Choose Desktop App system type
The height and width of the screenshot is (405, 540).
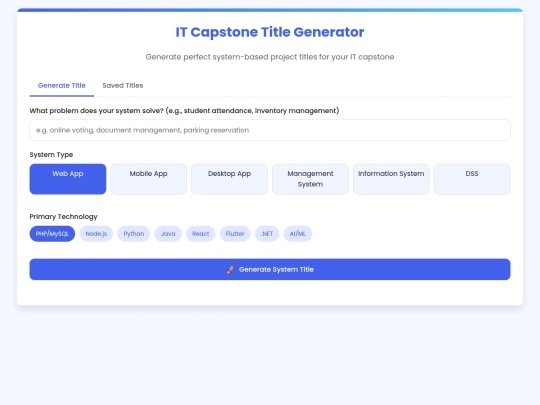coord(229,179)
